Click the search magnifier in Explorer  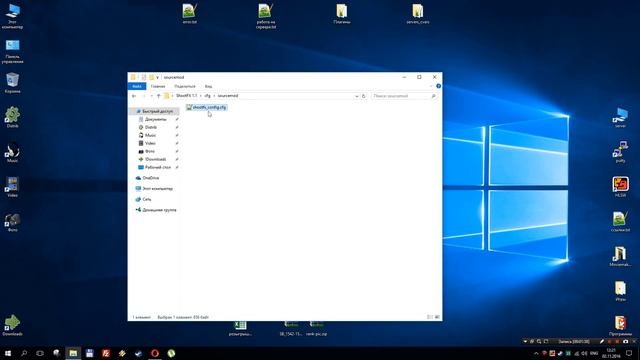pyautogui.click(x=433, y=96)
